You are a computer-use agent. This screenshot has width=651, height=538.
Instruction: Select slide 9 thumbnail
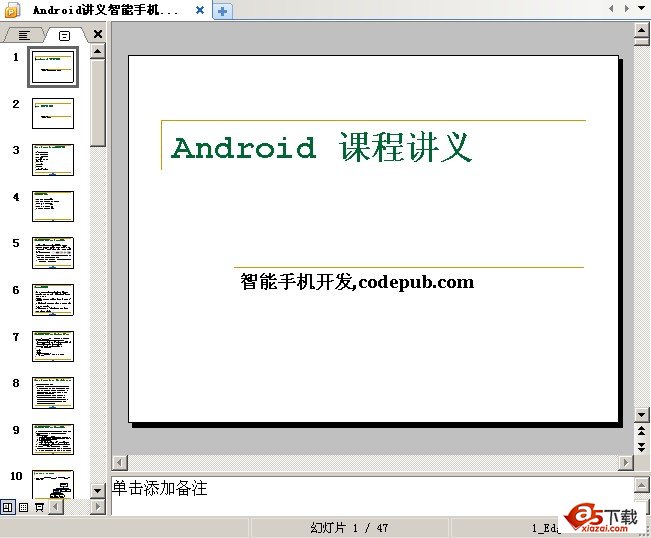point(53,439)
